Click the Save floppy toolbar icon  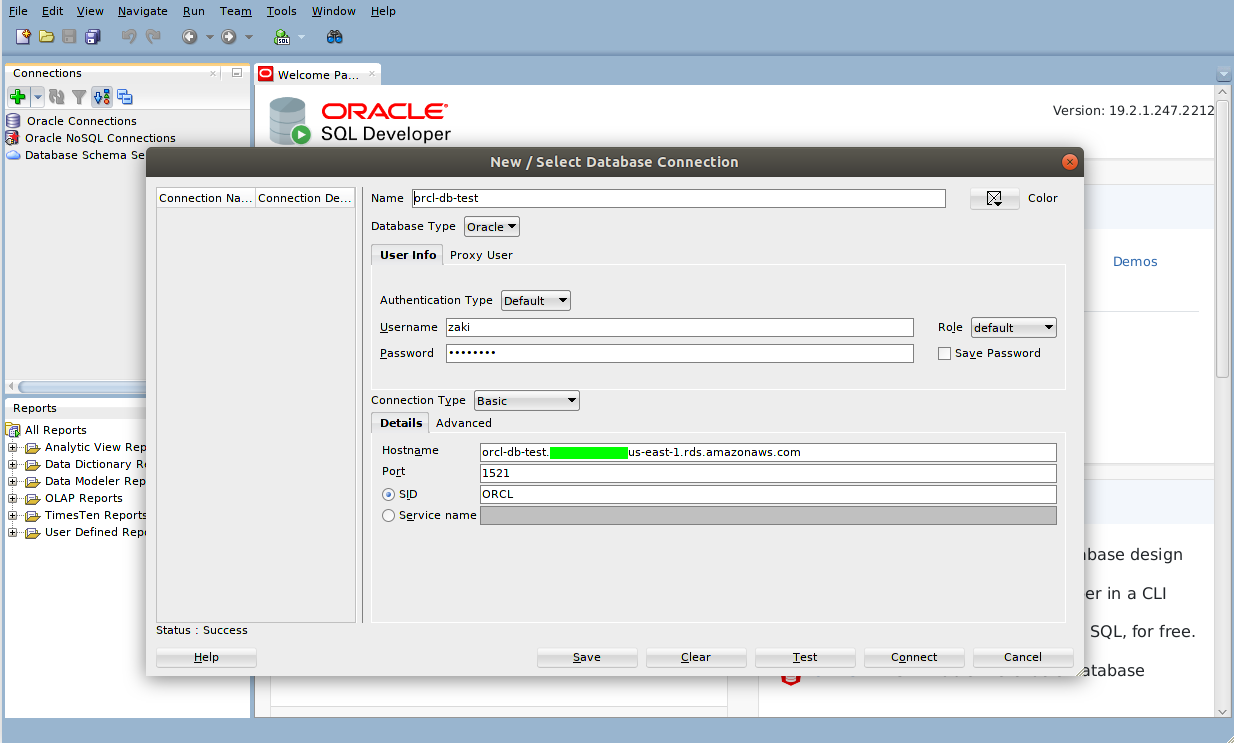[69, 37]
